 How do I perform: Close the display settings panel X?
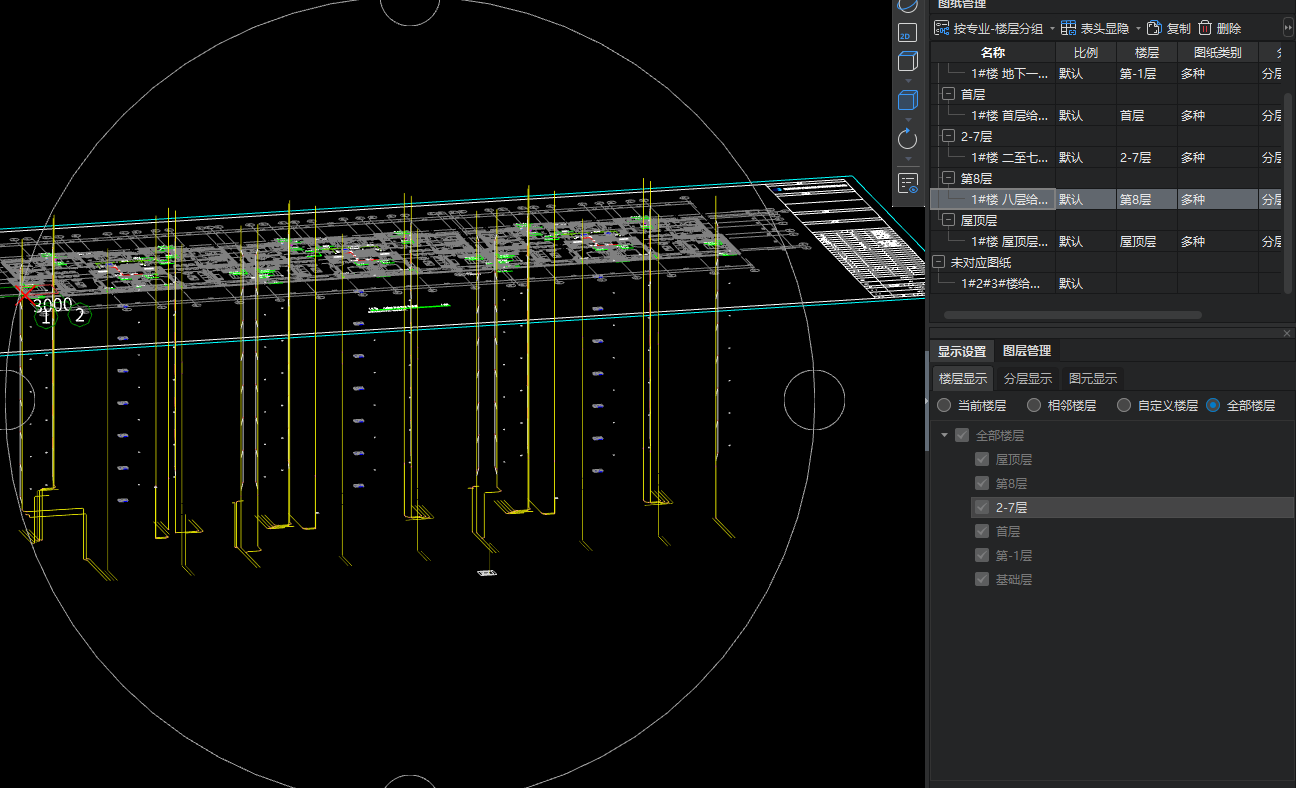1287,333
